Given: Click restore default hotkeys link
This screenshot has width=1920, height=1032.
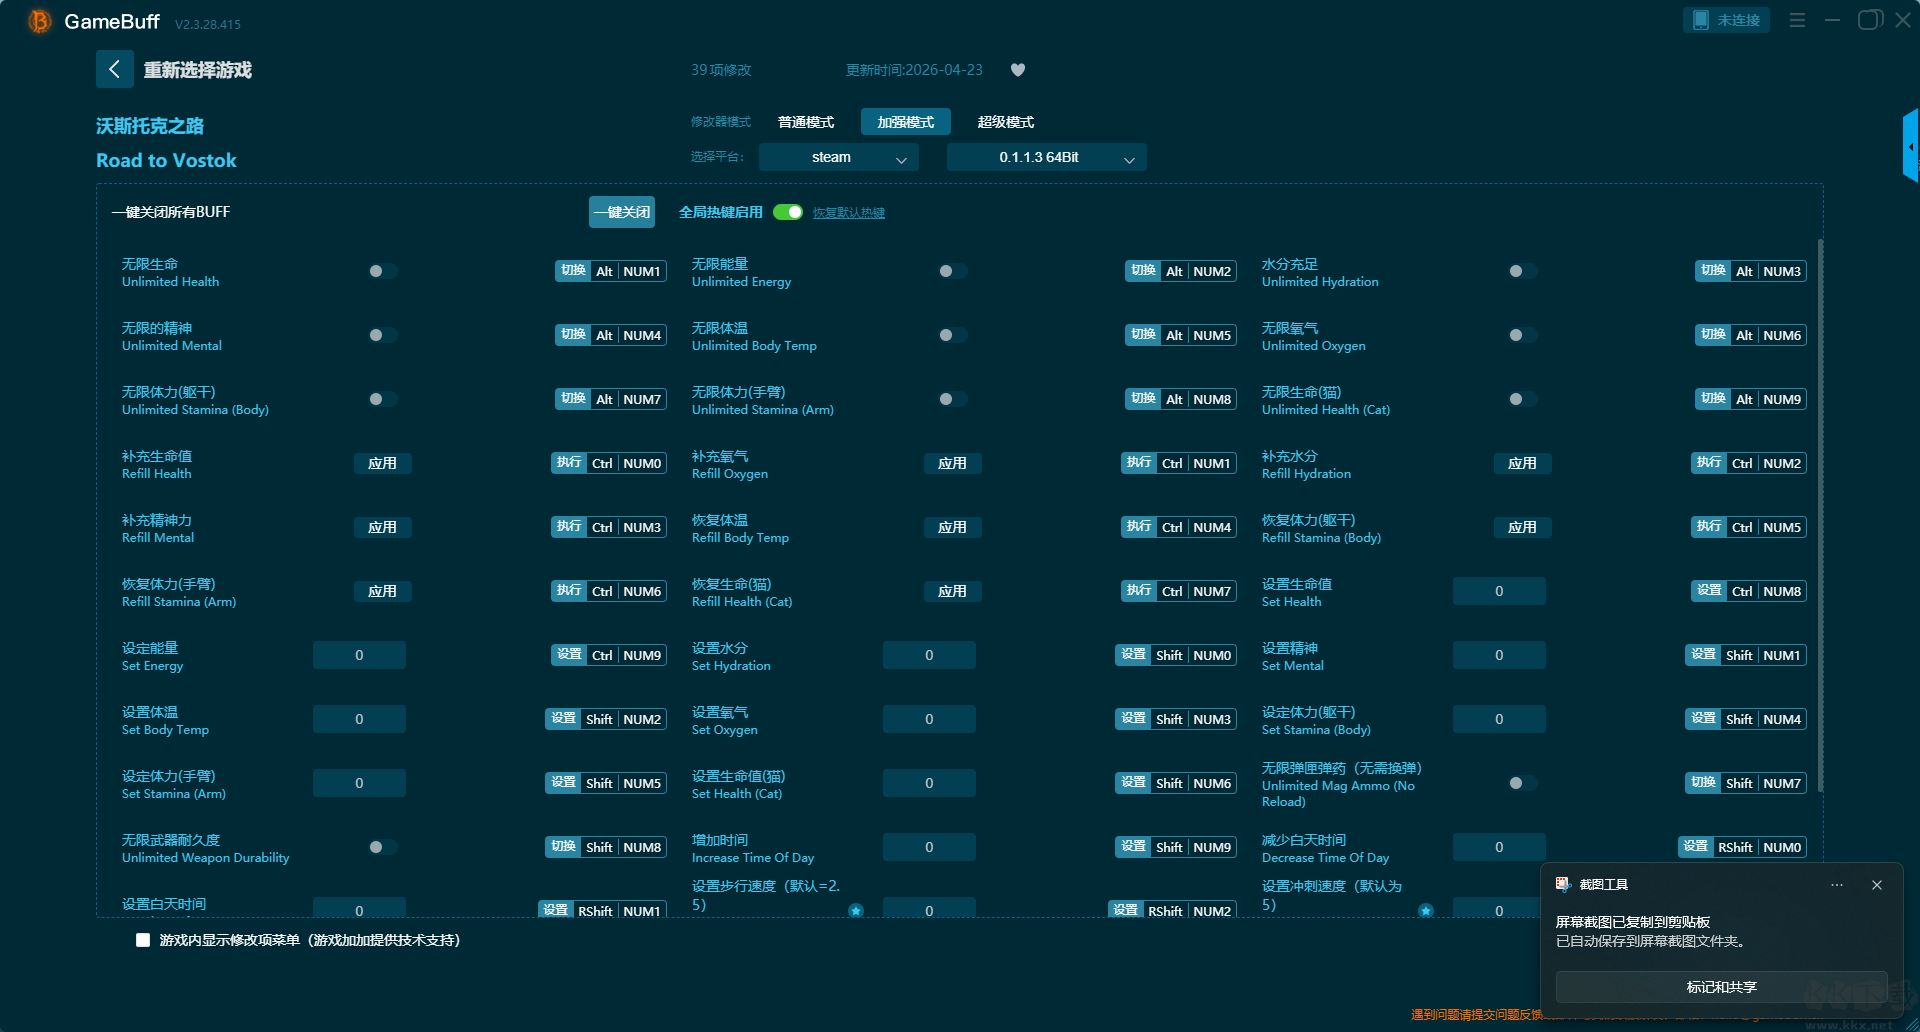Looking at the screenshot, I should click(848, 213).
